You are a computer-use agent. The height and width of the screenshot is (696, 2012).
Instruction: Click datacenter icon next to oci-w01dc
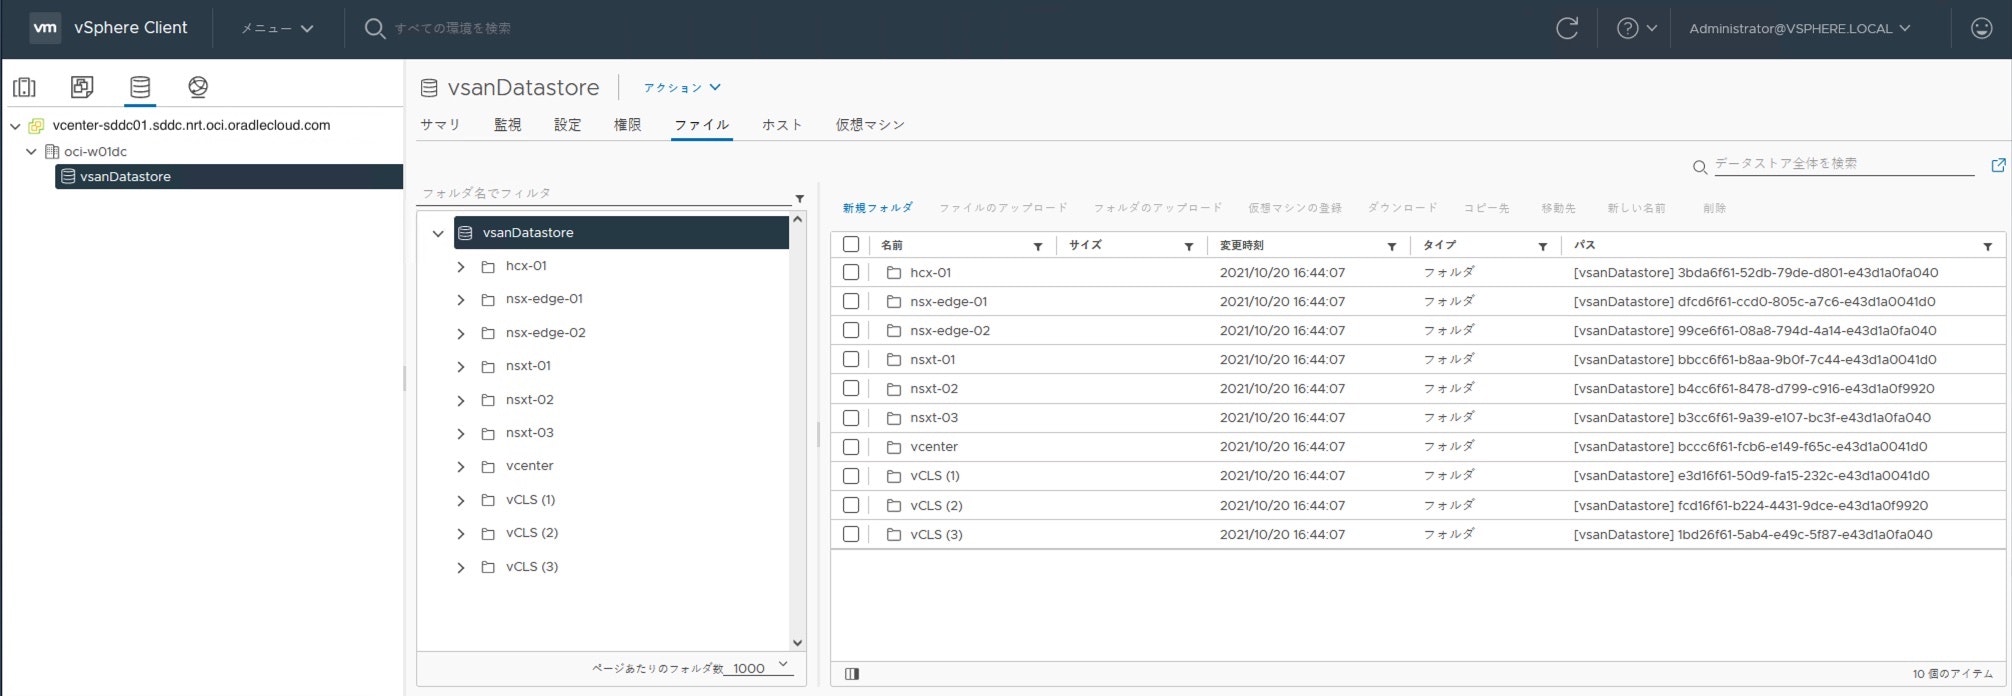click(x=52, y=152)
